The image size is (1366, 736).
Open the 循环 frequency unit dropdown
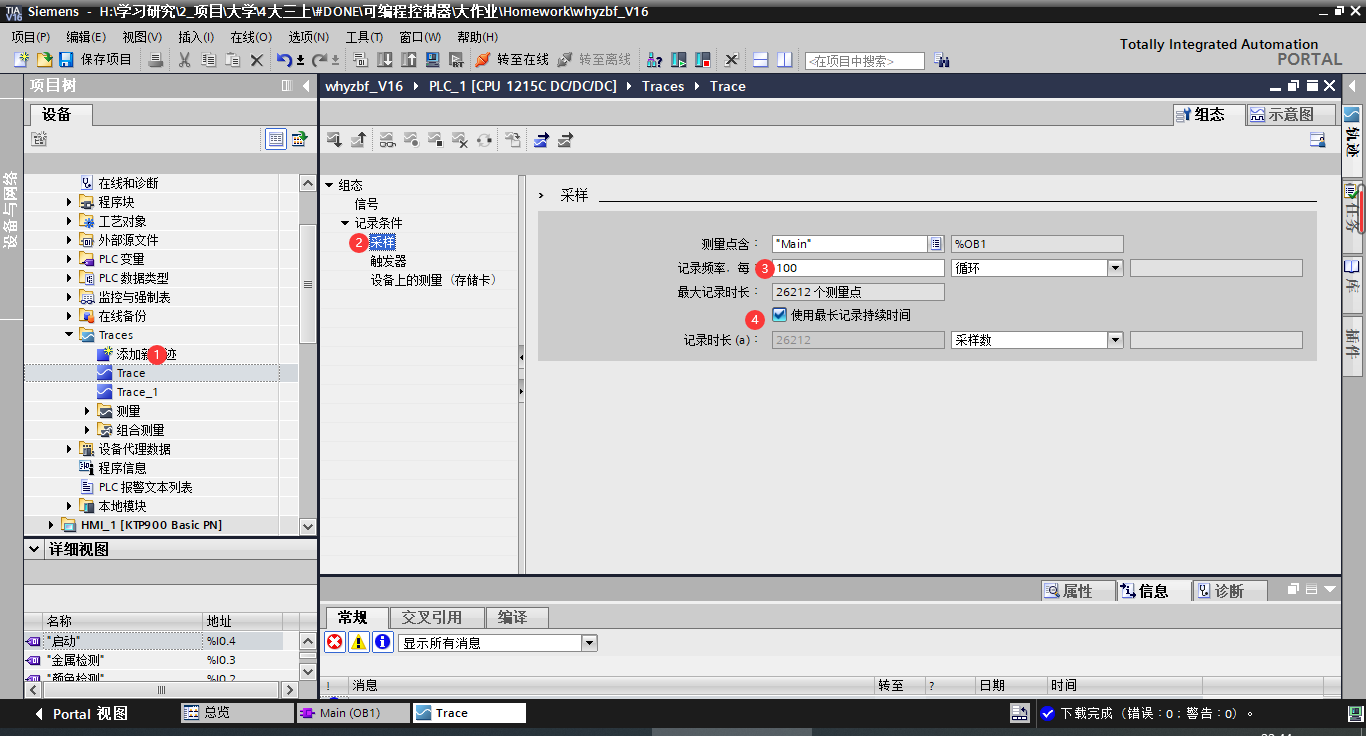tap(1115, 268)
